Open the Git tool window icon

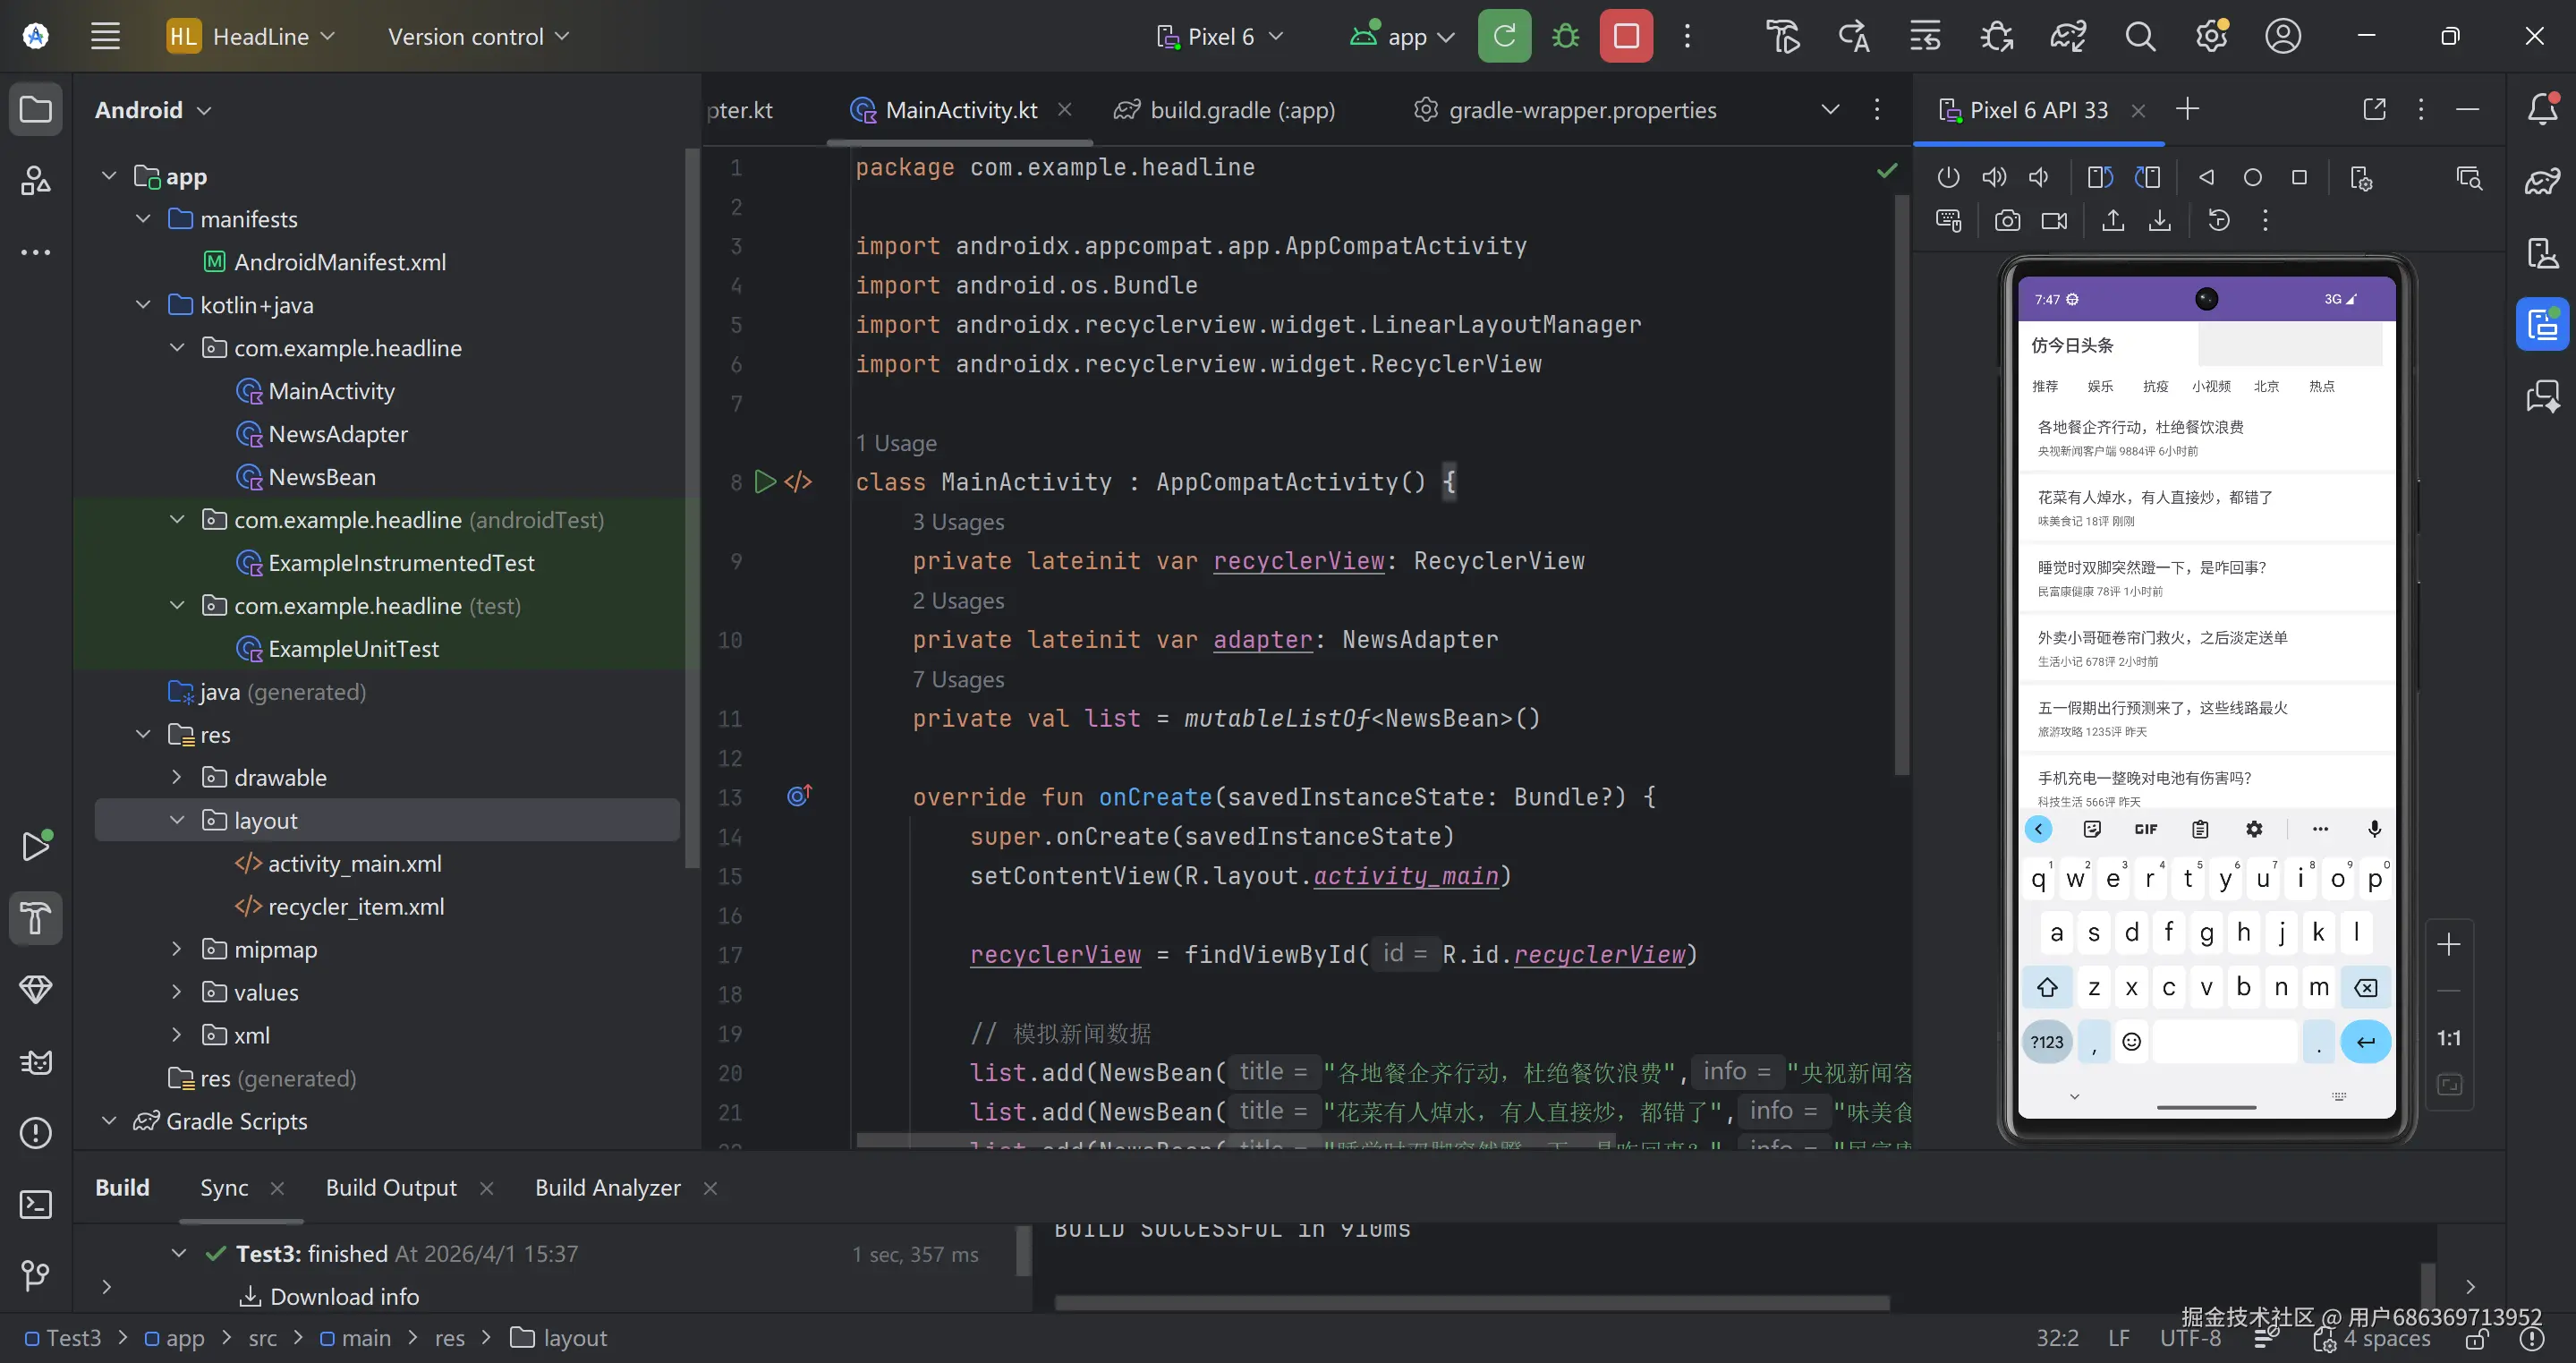[x=36, y=1275]
